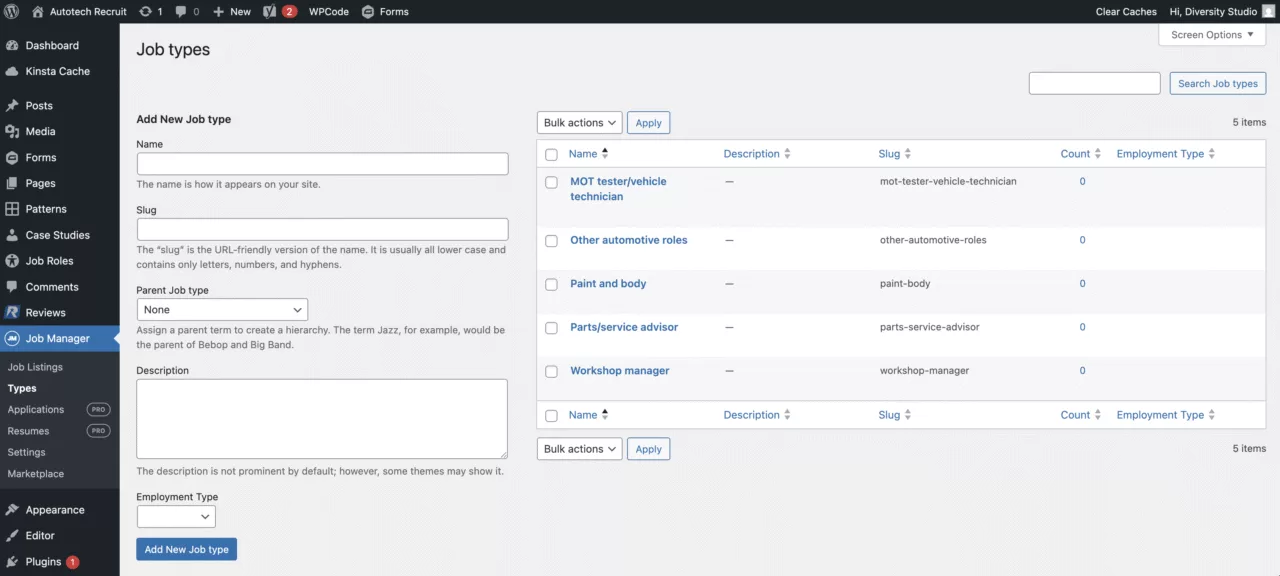Image resolution: width=1280 pixels, height=576 pixels.
Task: Sort by the Count column arrows in table header
Action: point(1097,154)
